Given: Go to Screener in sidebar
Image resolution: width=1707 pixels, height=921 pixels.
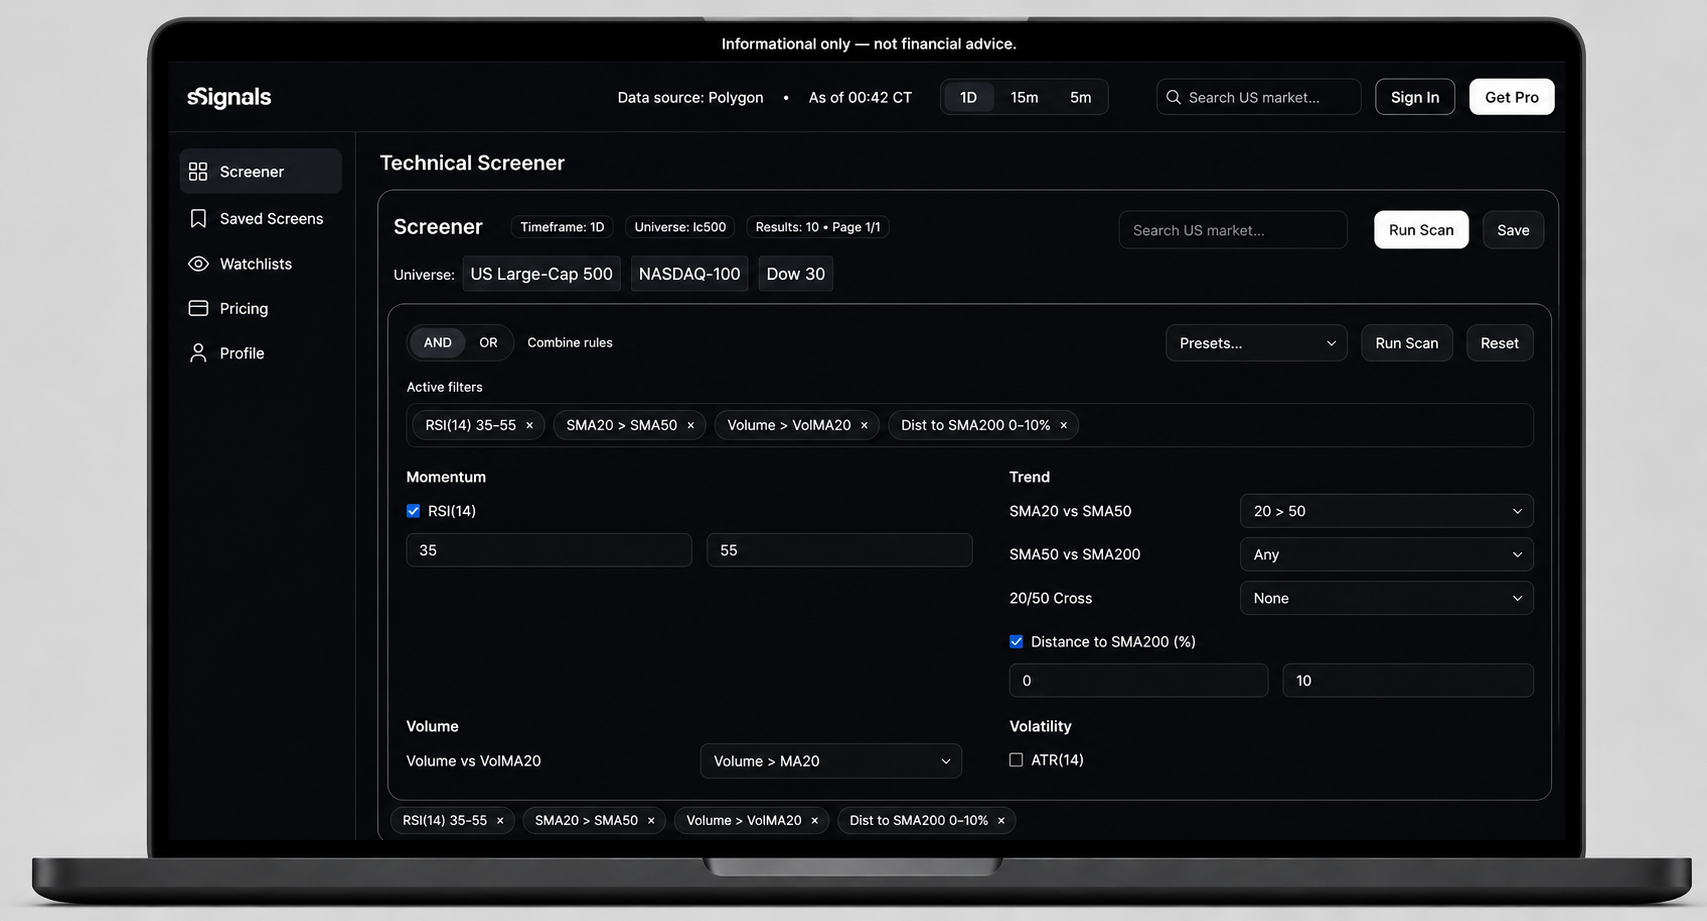Looking at the screenshot, I should tap(260, 172).
